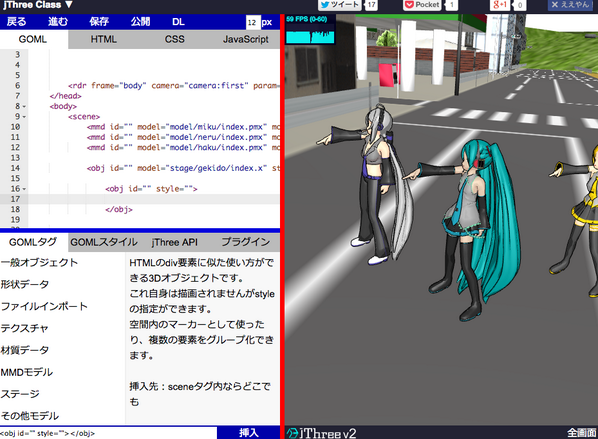Collapse the scene tag fold on line 9
Screen dimensions: 598x439
tap(24, 117)
